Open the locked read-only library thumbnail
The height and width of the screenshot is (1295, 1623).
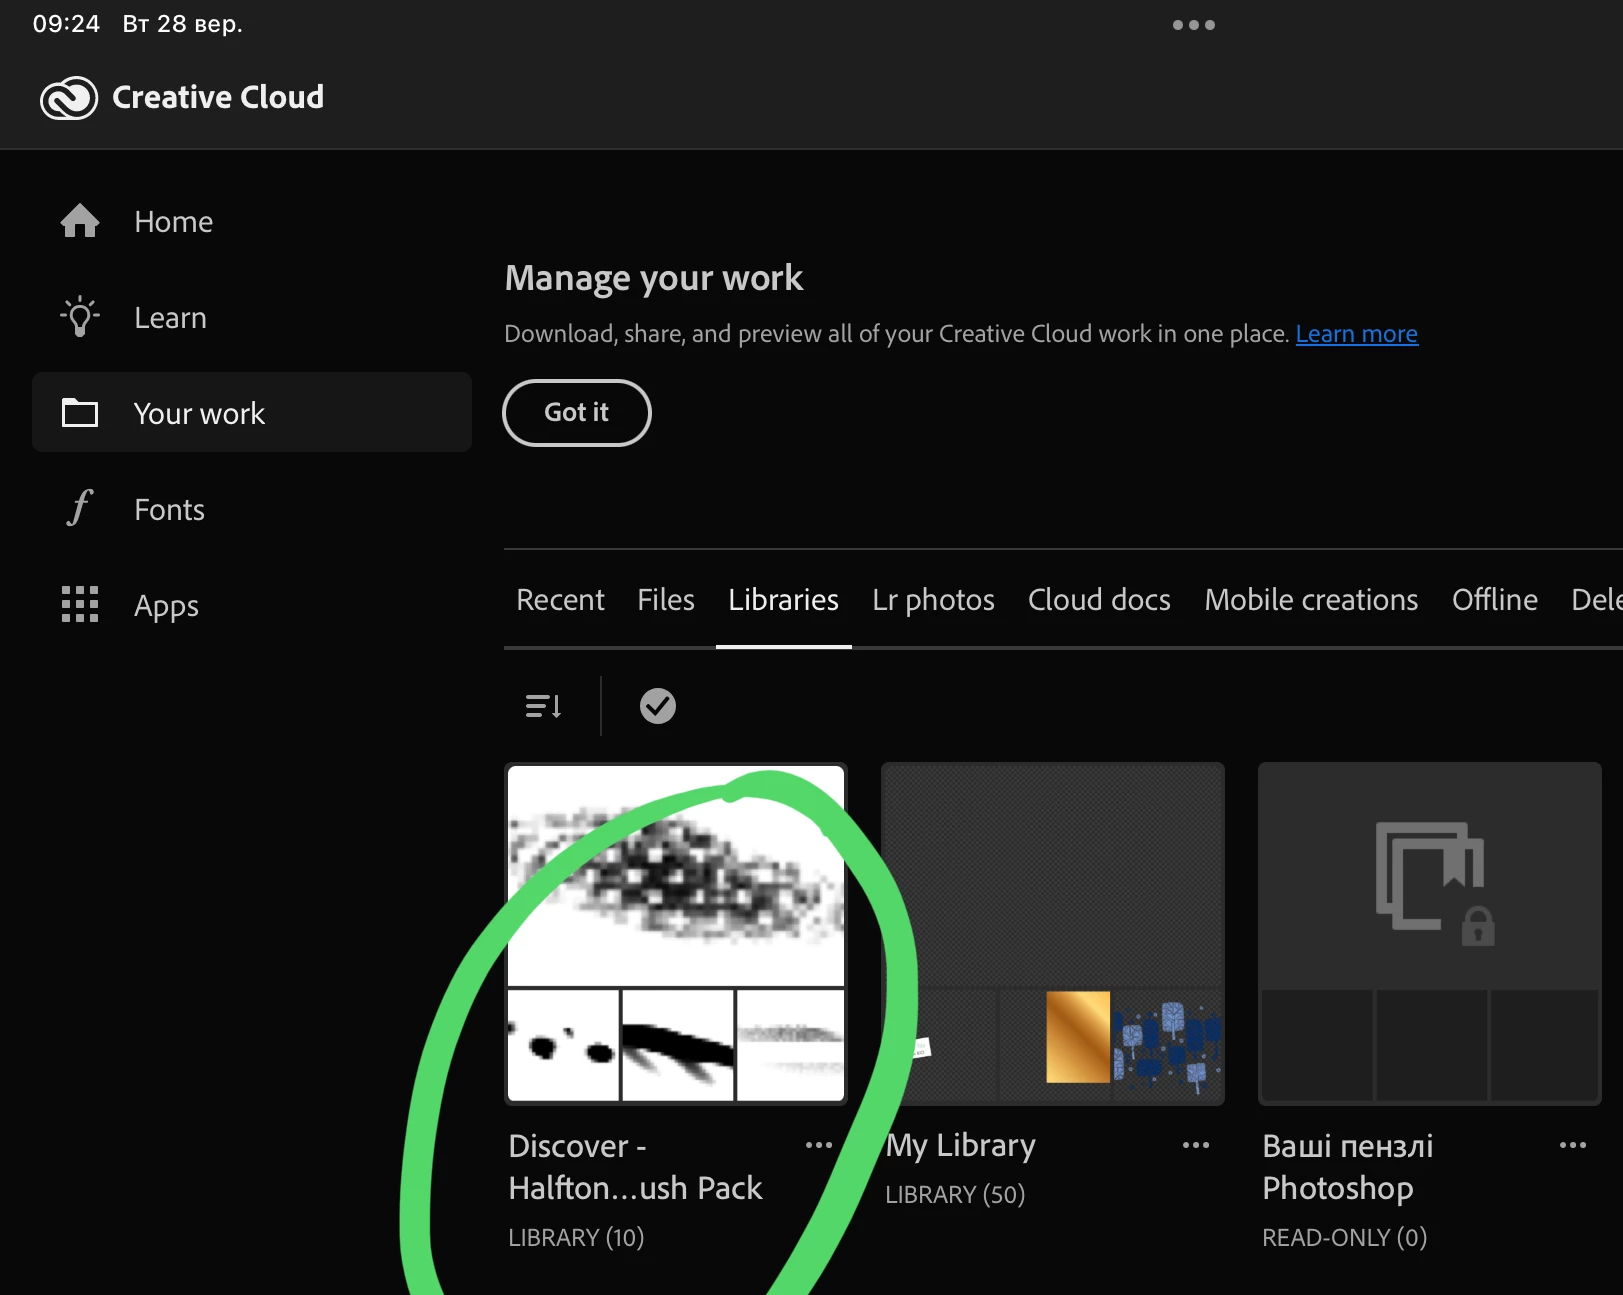coord(1430,933)
